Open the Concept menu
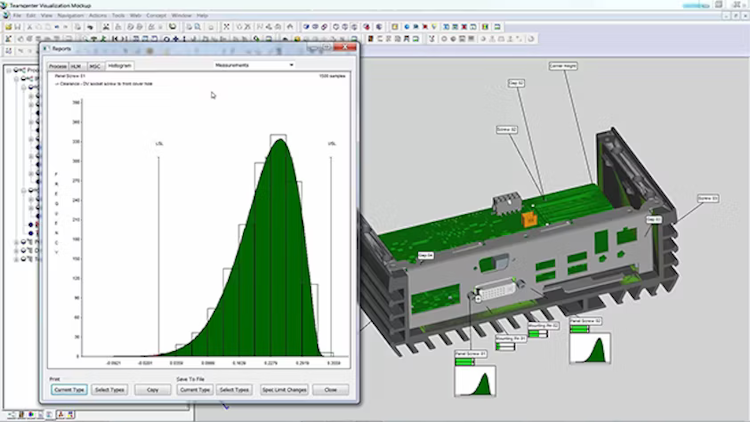This screenshot has width=750, height=422. click(156, 16)
